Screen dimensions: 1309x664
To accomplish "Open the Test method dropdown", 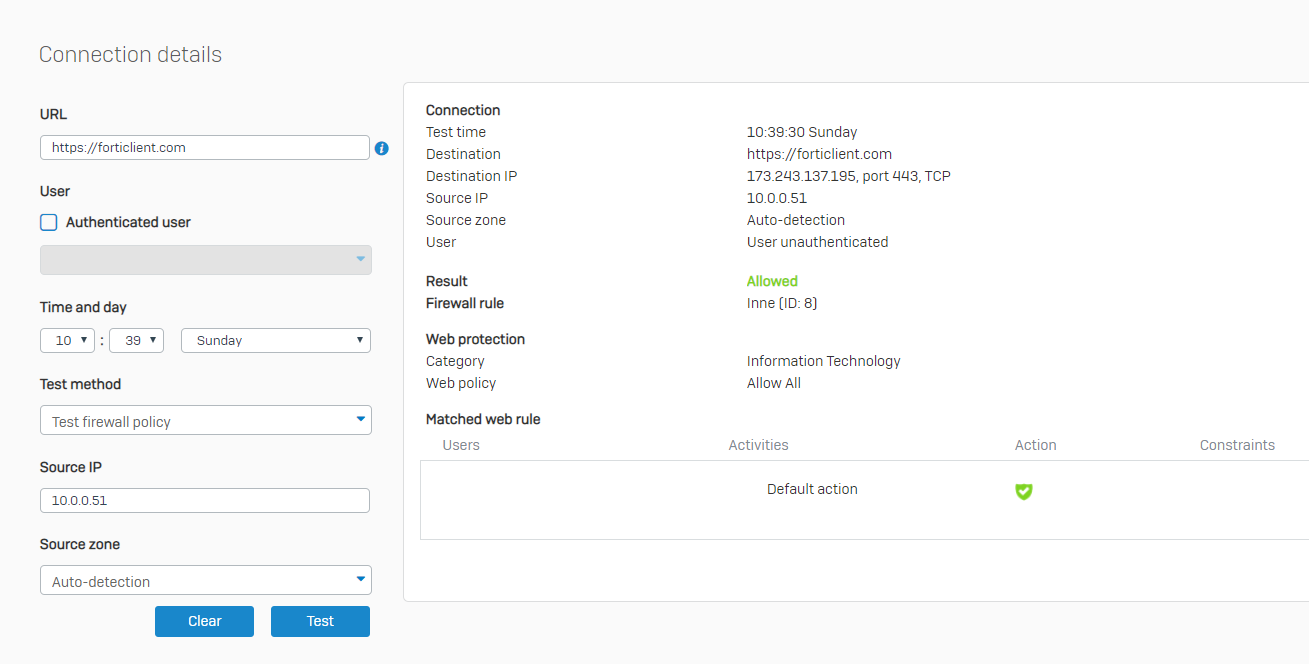I will click(205, 421).
